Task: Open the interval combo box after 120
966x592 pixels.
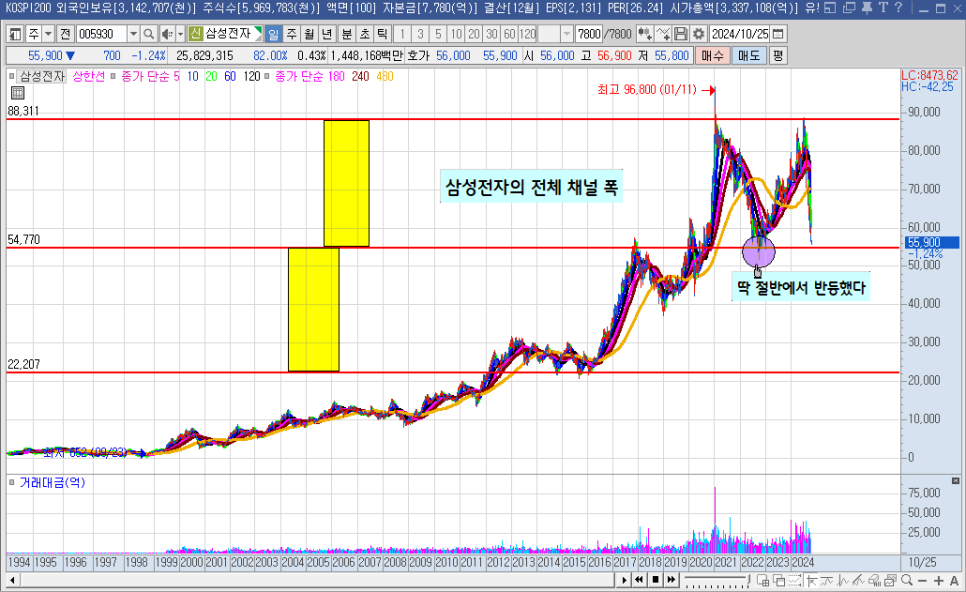Action: pyautogui.click(x=556, y=34)
